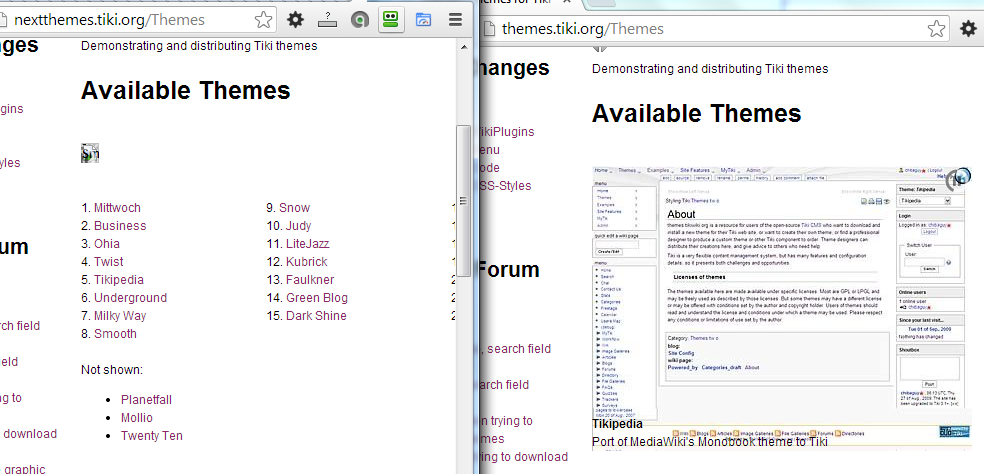Click the TikiPlugins sidebar link in right window
Viewport: 984px width, 474px height.
[506, 132]
